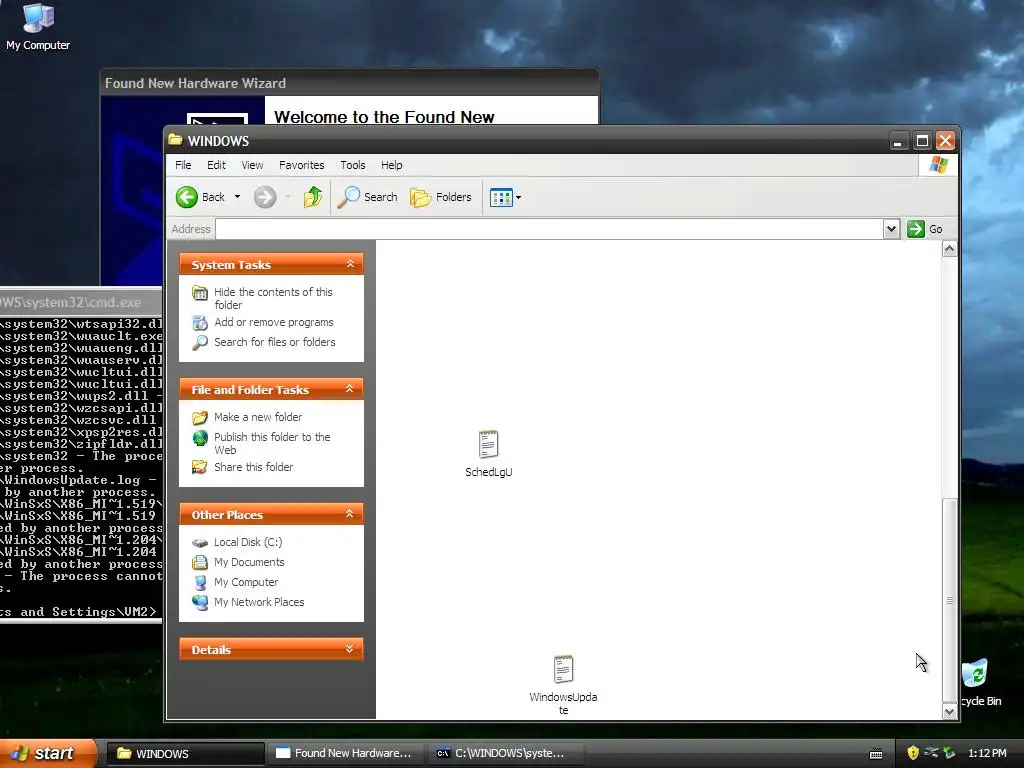The image size is (1024, 768).
Task: Click the Found New Hardware Wizard title bar
Action: tap(349, 83)
